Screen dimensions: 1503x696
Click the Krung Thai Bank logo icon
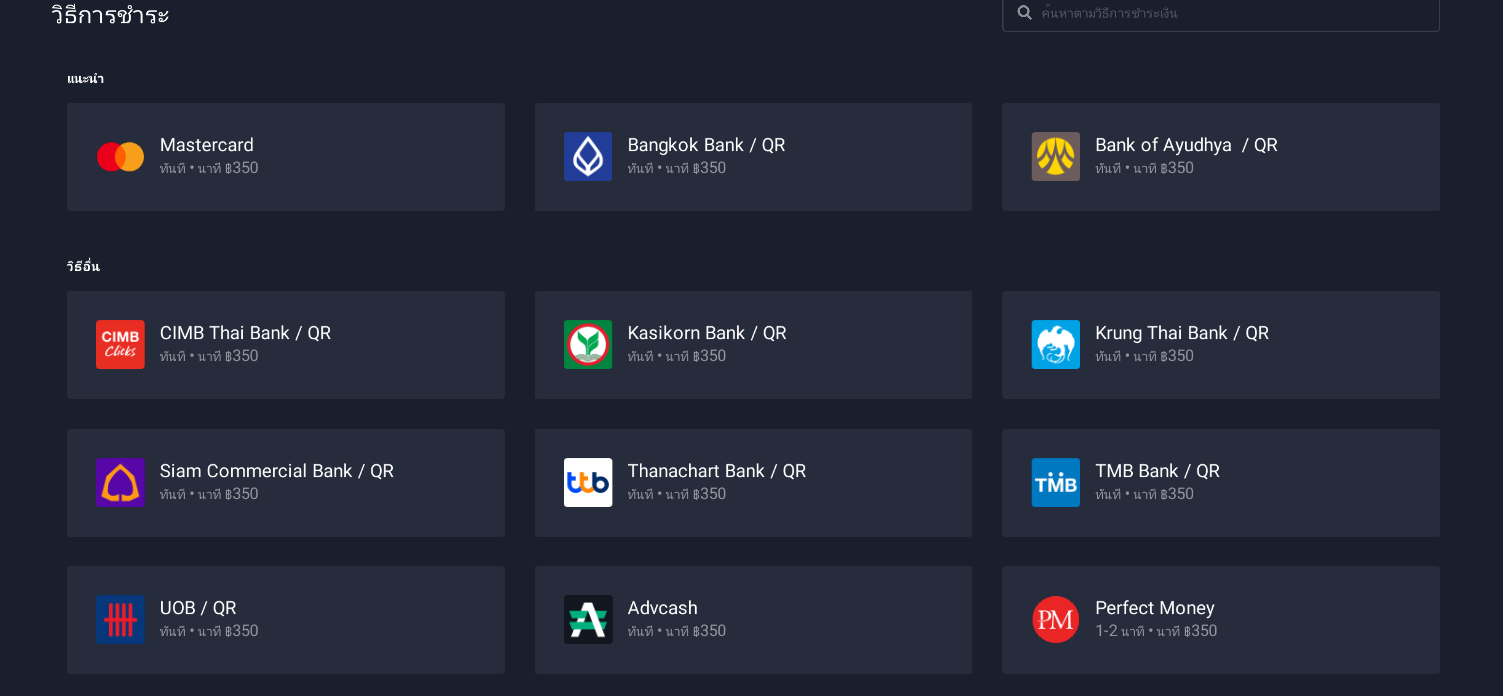coord(1056,345)
